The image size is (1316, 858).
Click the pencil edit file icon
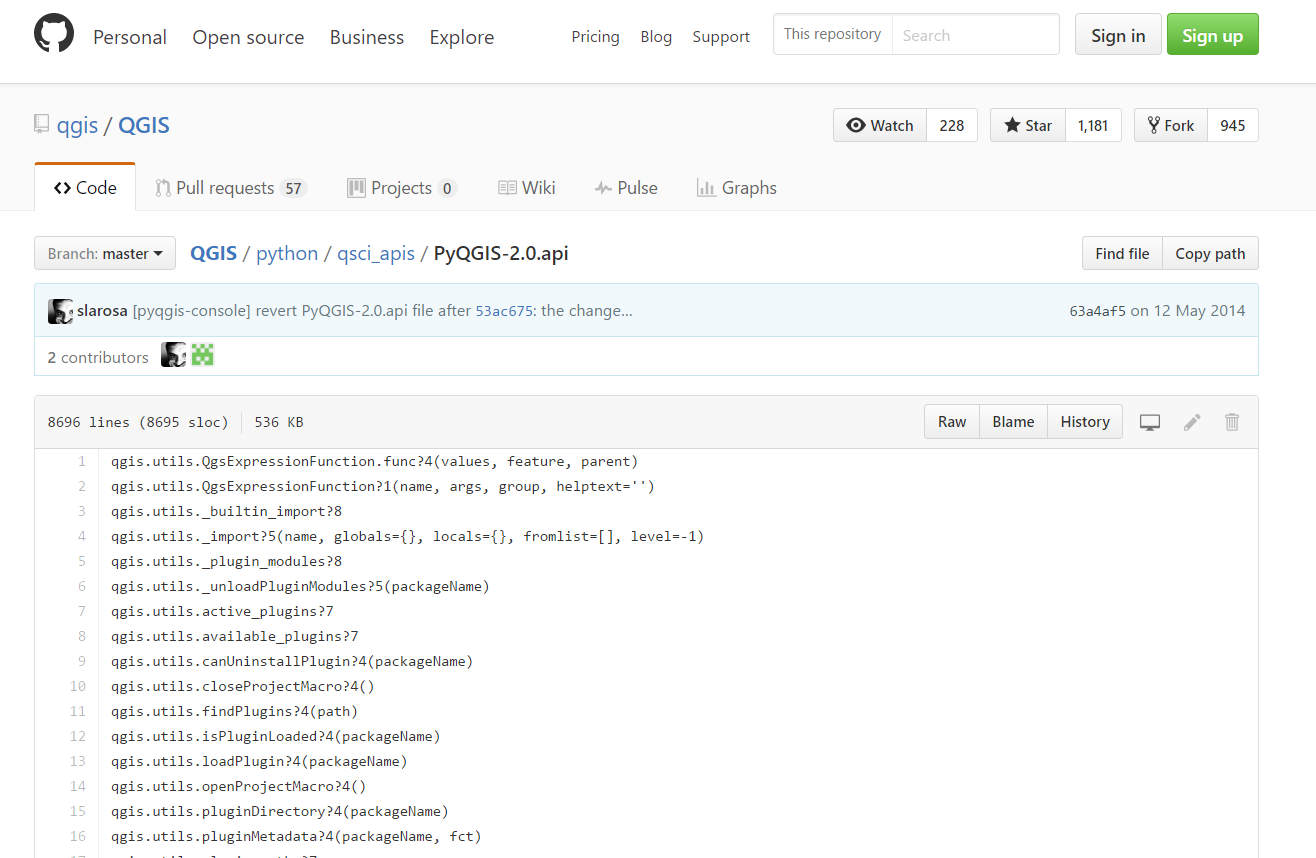(1192, 422)
